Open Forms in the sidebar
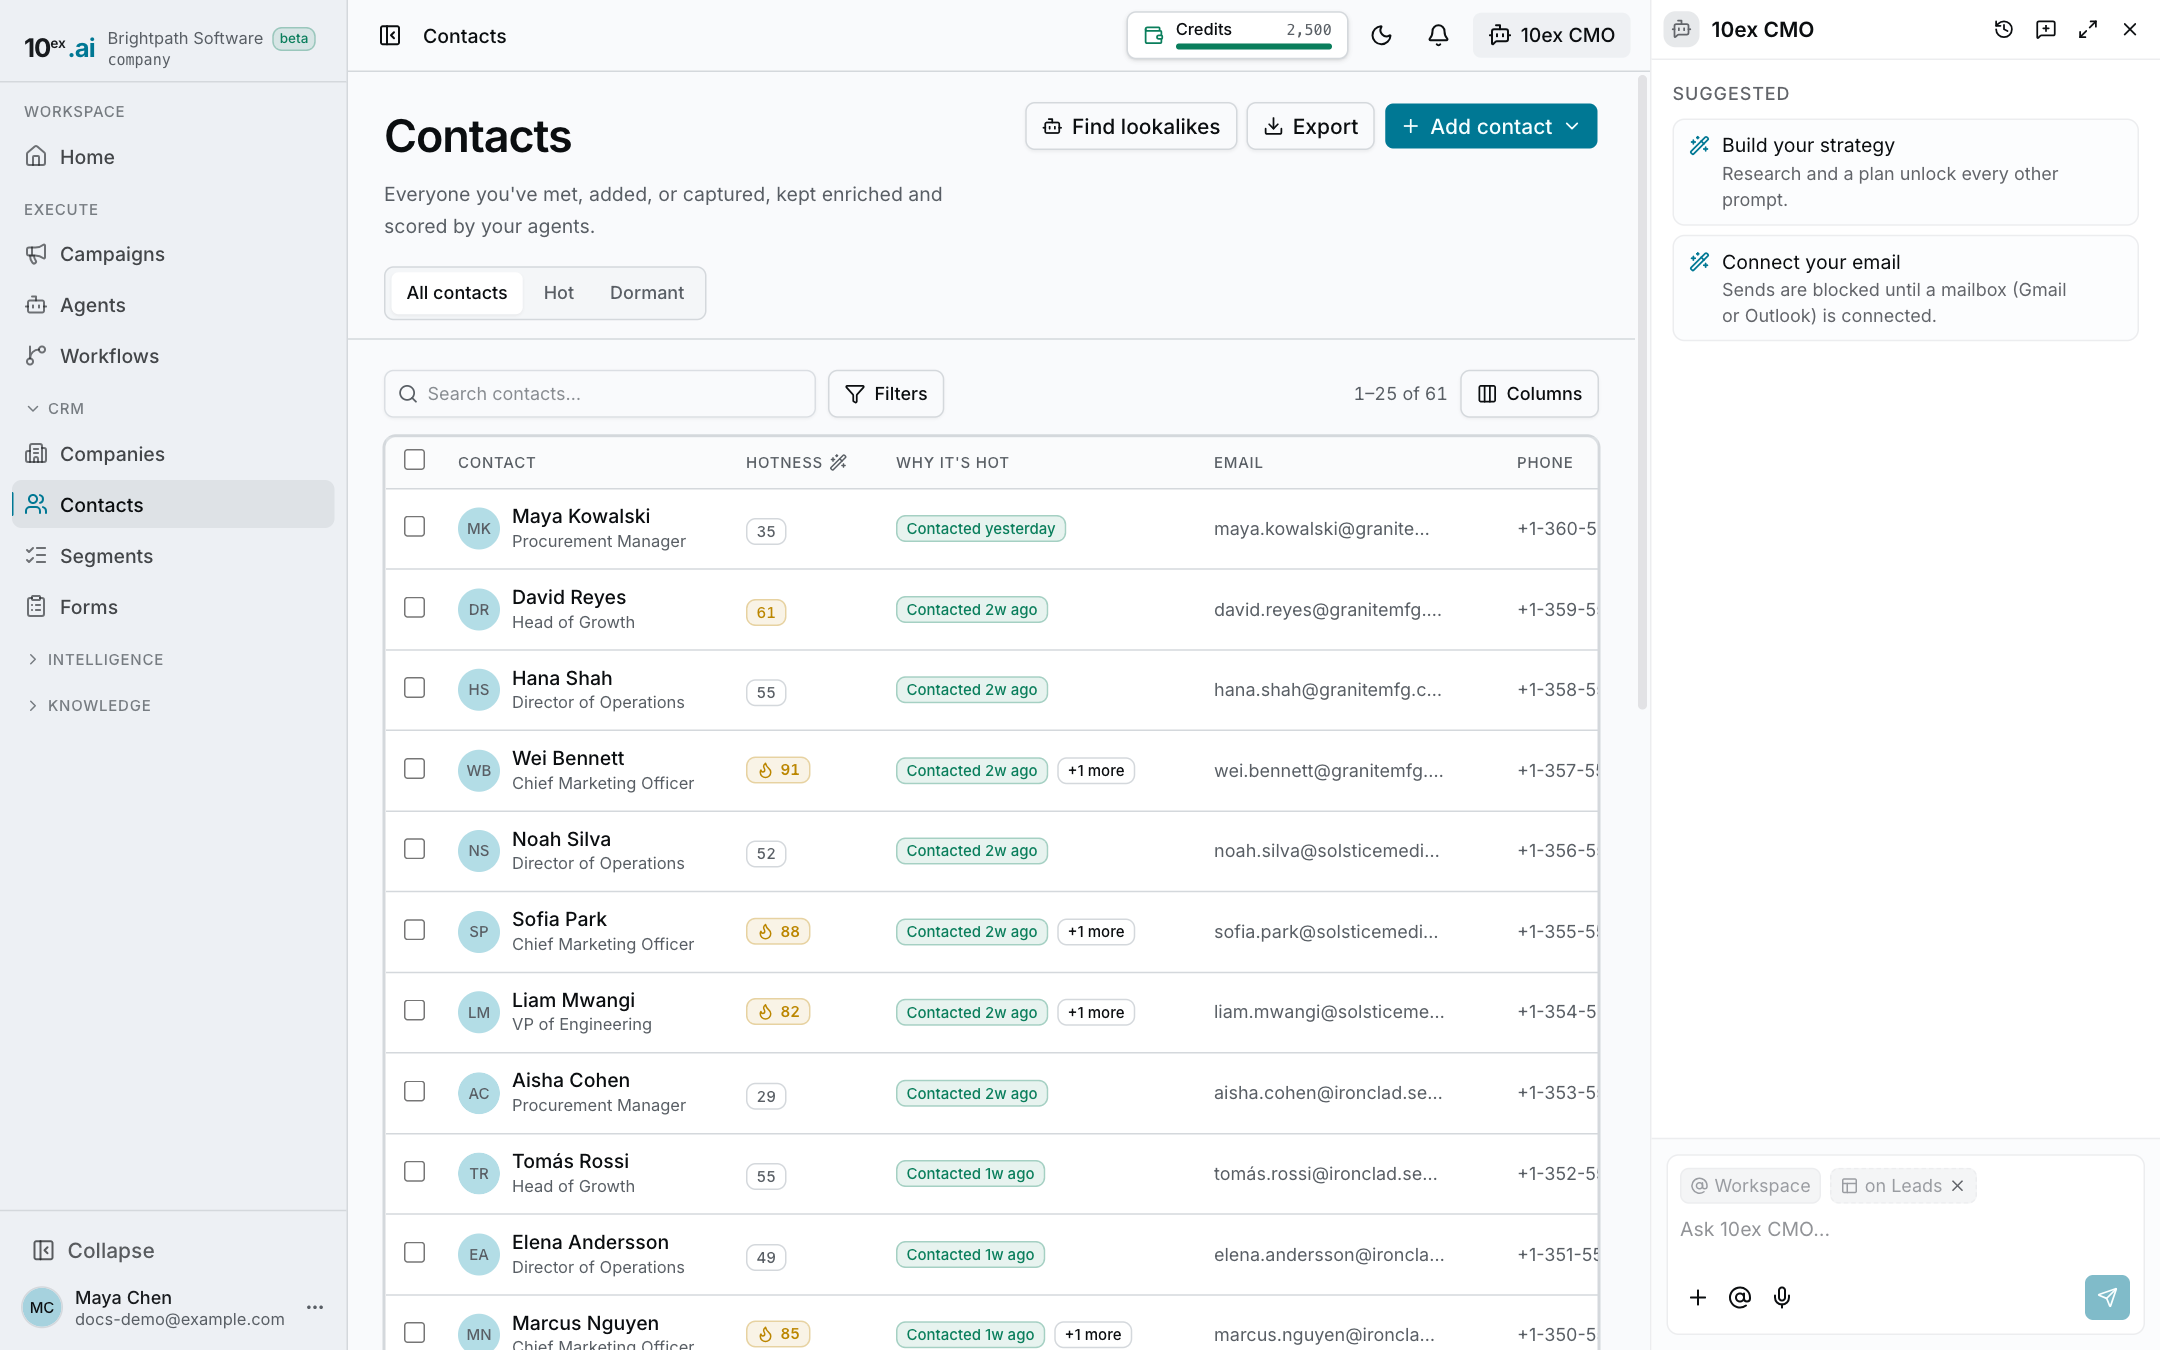2160x1350 pixels. coord(173,607)
